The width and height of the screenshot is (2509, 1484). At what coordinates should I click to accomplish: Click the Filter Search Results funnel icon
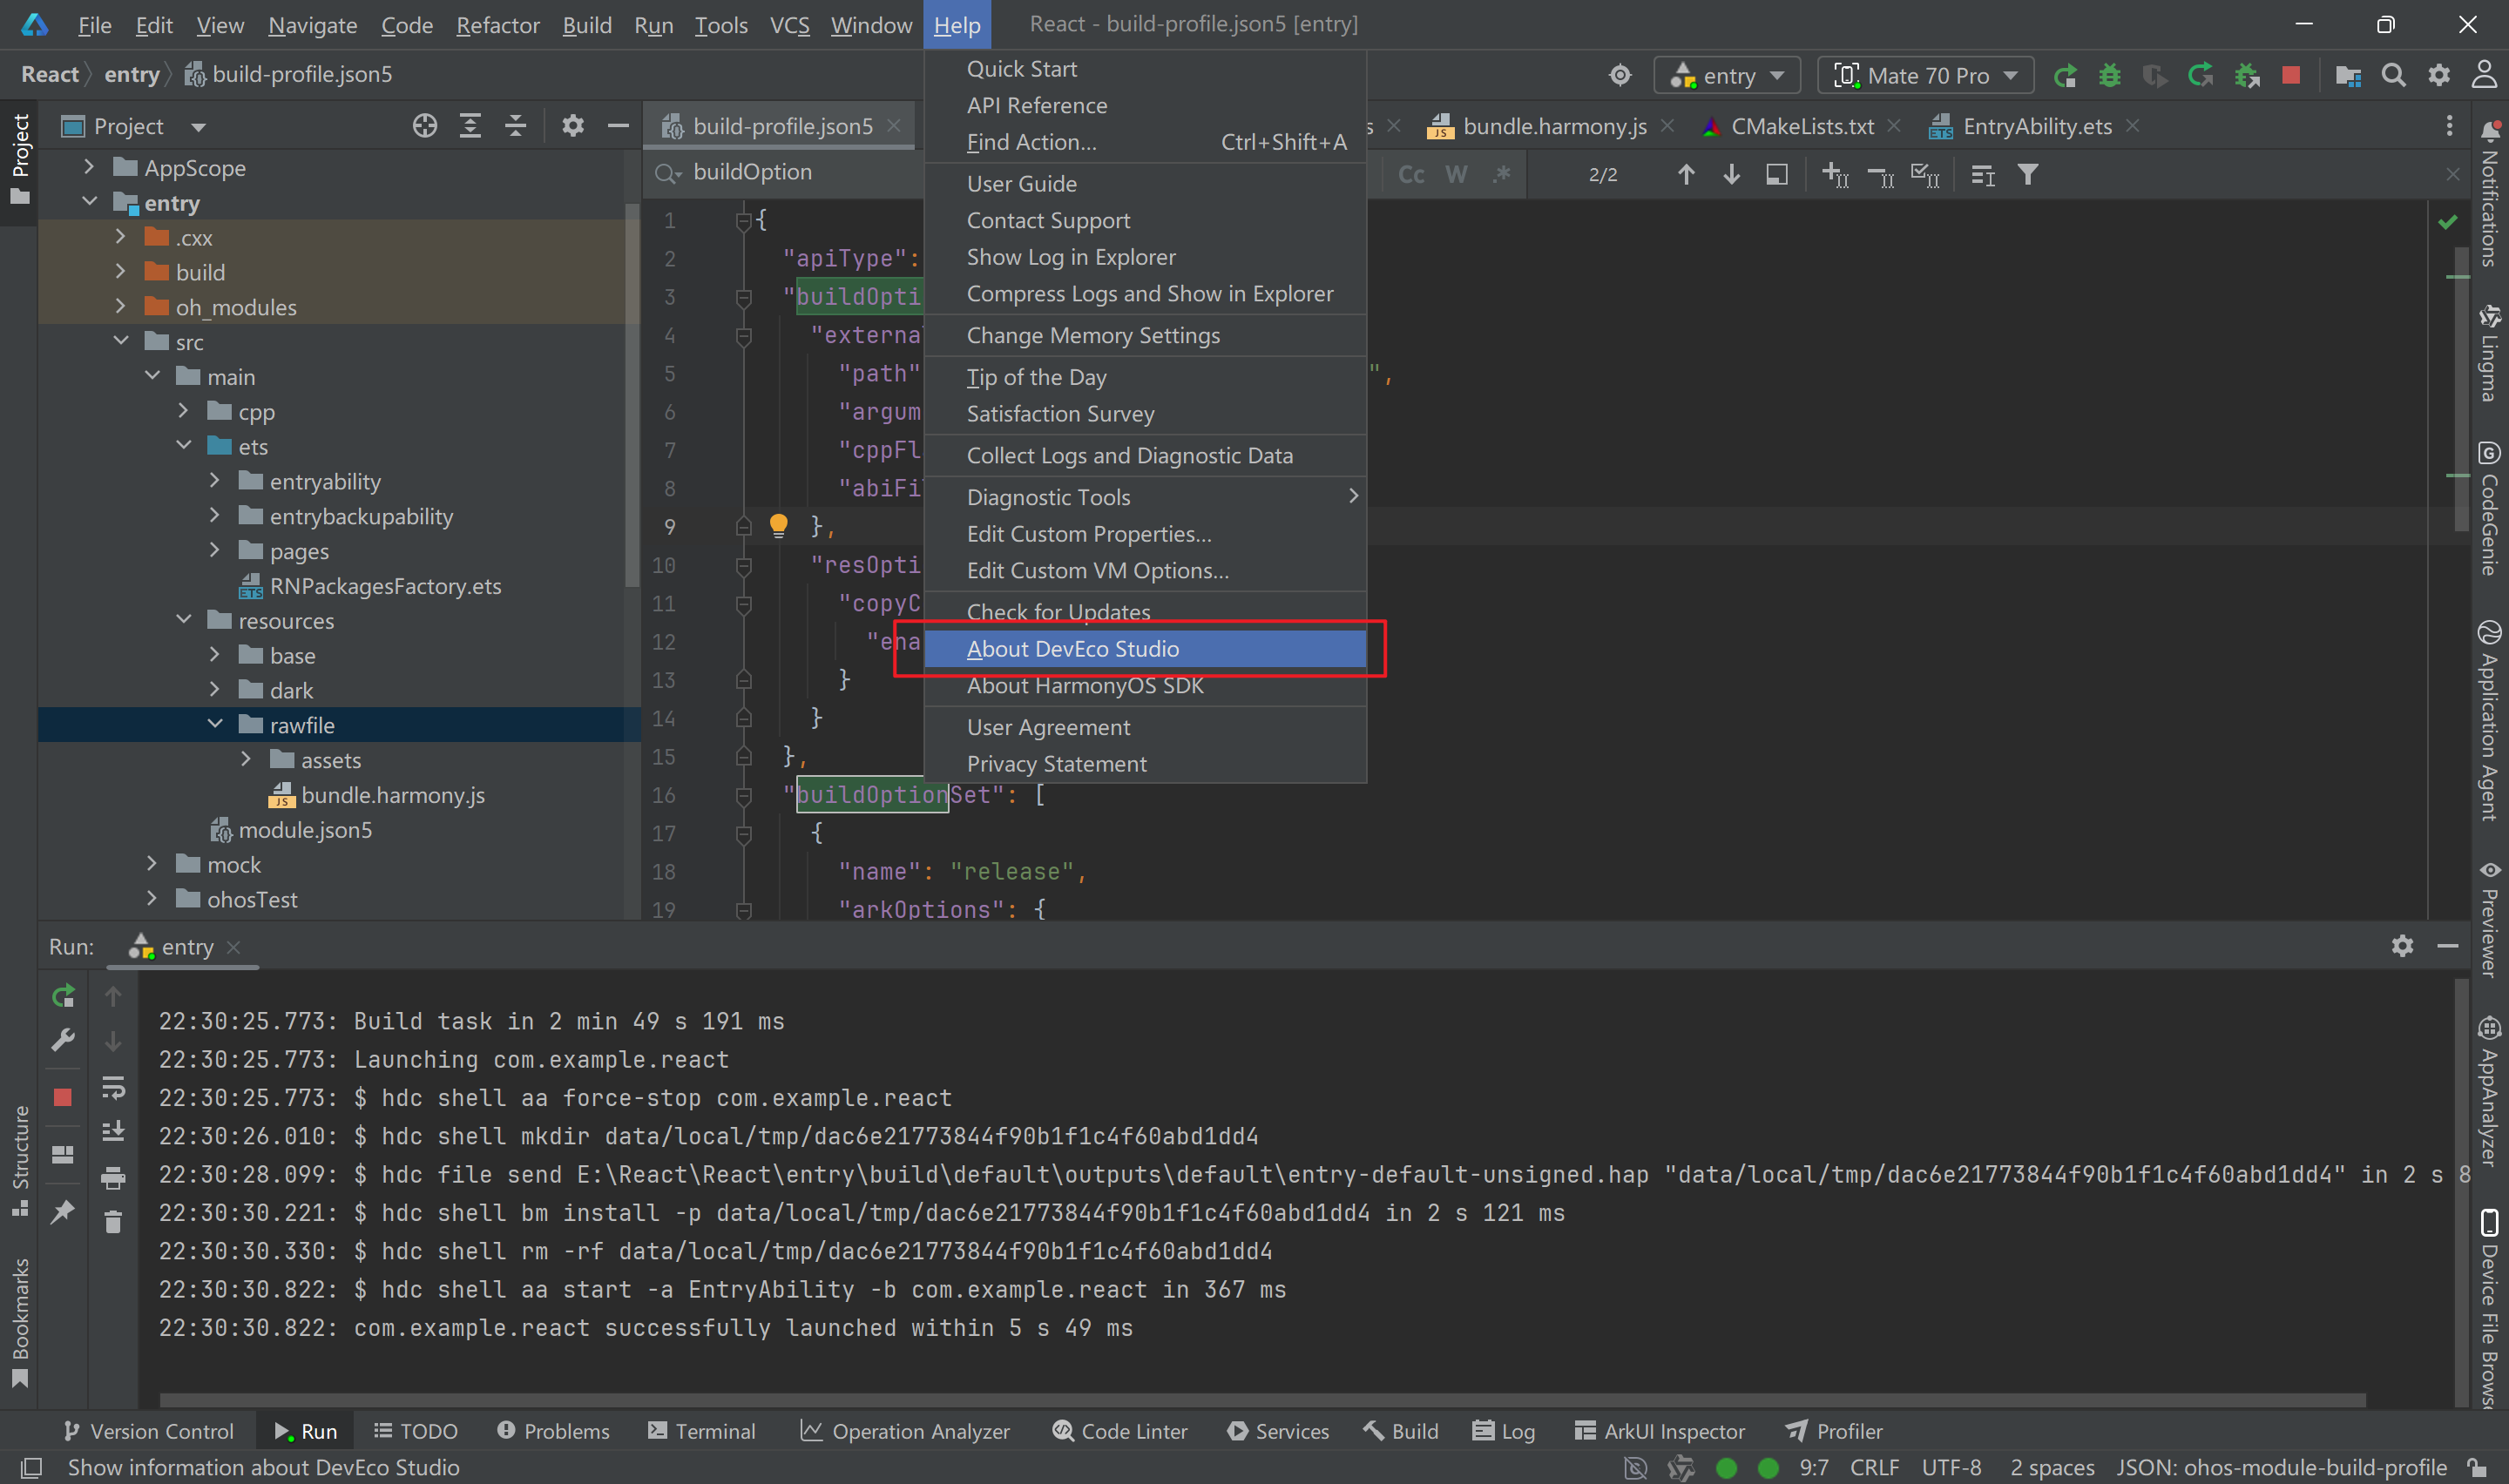point(2027,175)
